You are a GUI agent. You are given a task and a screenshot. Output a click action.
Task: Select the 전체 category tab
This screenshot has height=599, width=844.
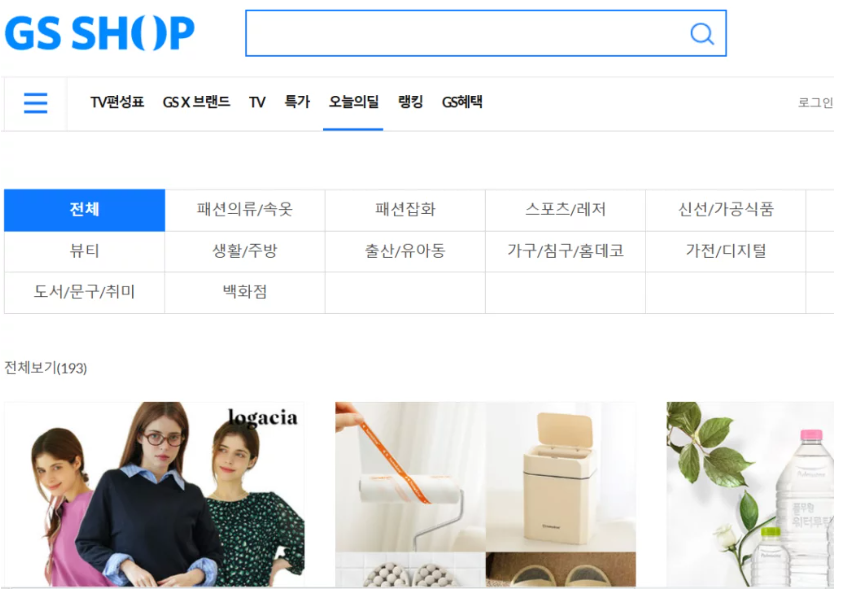click(x=85, y=210)
